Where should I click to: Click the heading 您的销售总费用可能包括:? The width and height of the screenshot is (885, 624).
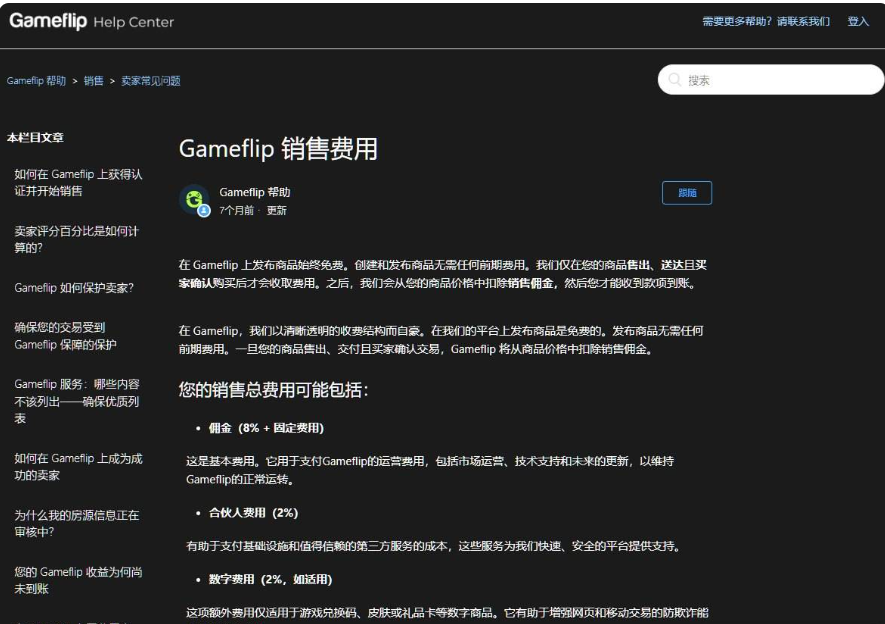coord(274,390)
